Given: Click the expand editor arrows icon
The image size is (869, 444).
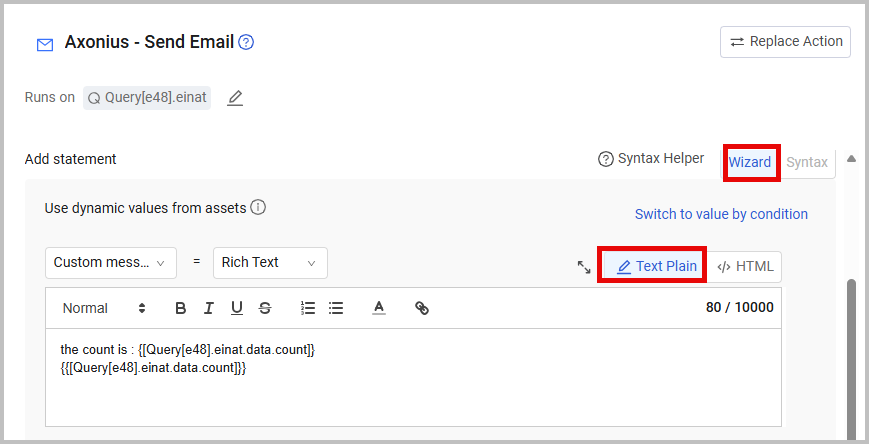Looking at the screenshot, I should point(584,267).
